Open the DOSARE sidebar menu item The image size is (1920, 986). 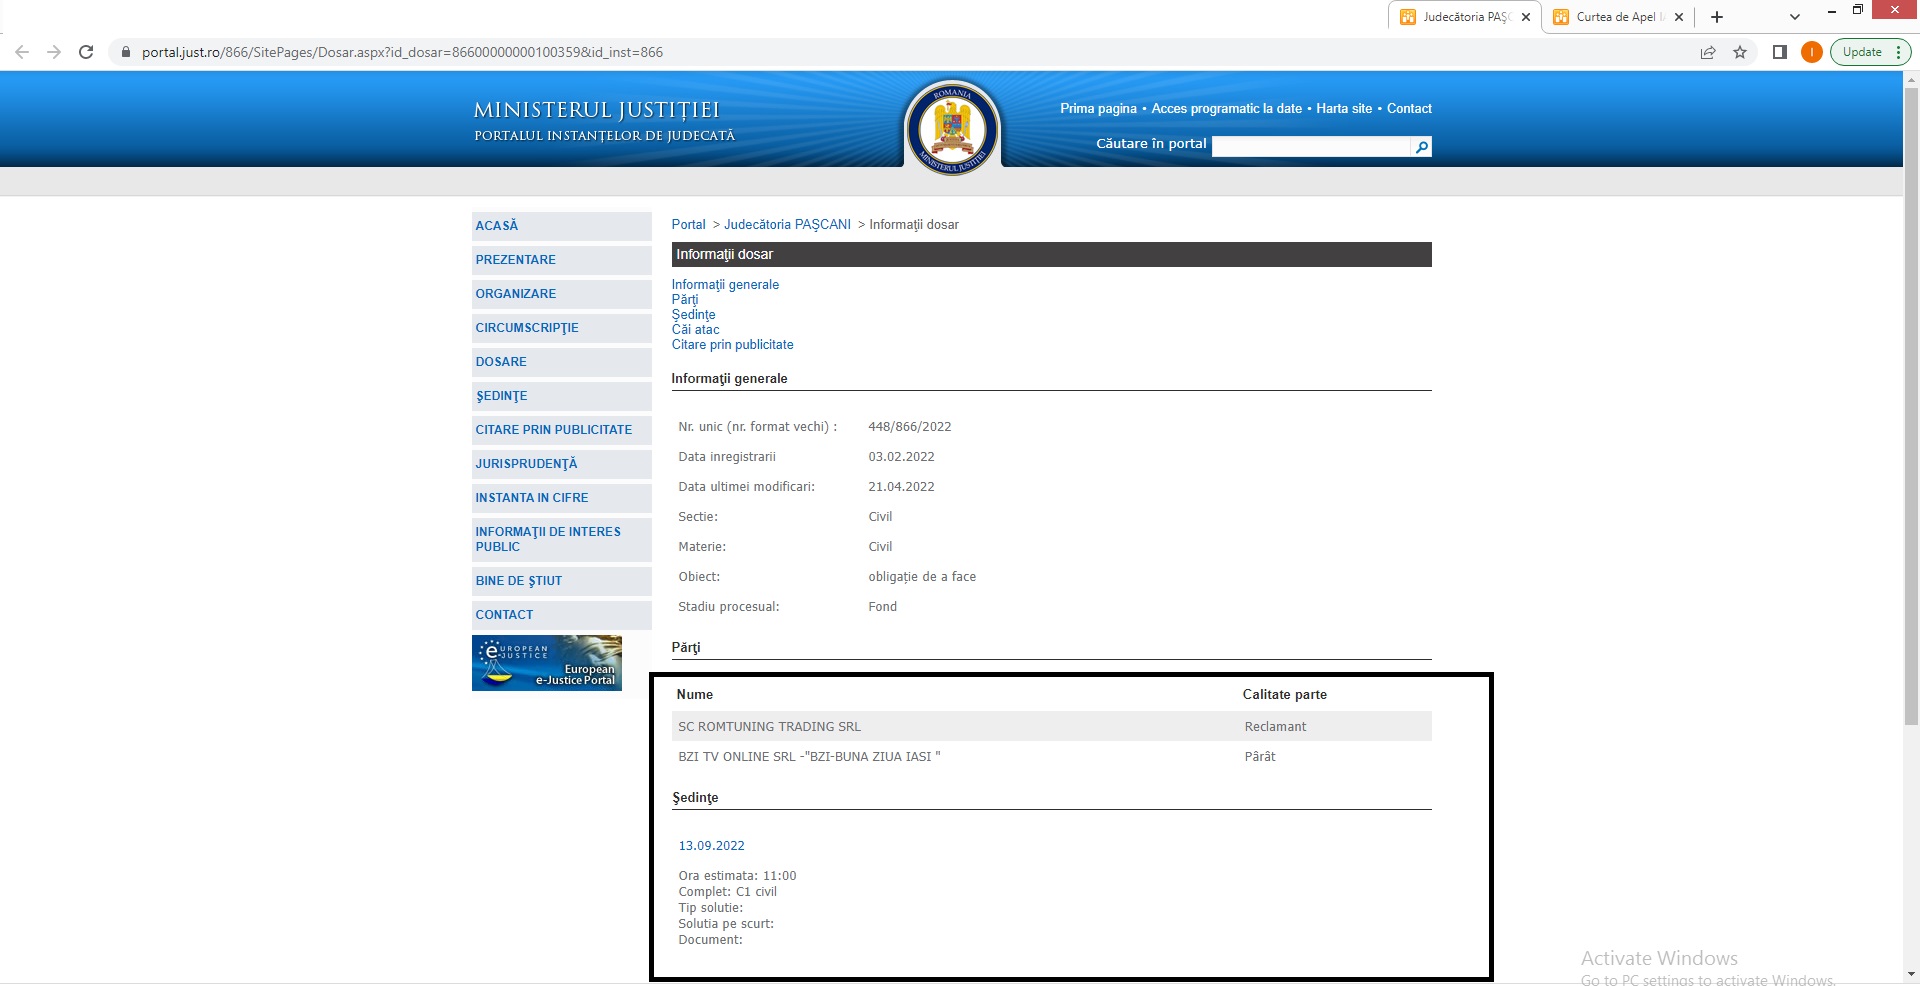pos(501,362)
